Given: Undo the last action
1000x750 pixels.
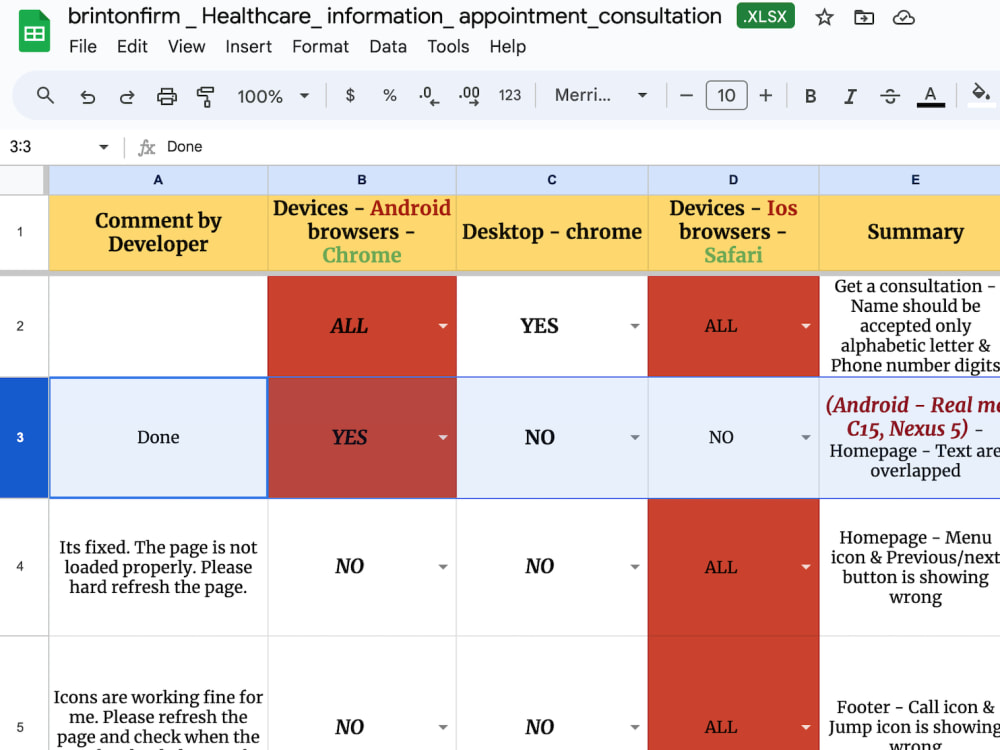Looking at the screenshot, I should (x=87, y=96).
